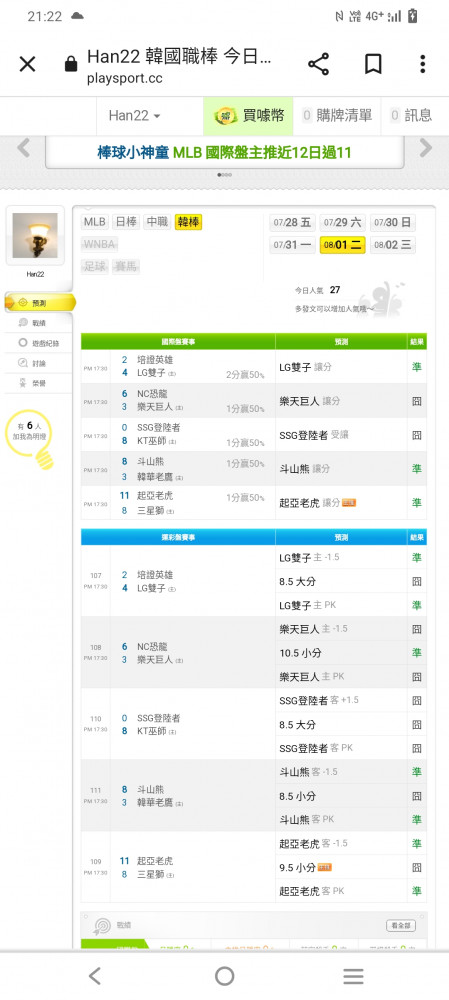Open the three-dot browser menu
This screenshot has width=449, height=1000.
point(422,64)
